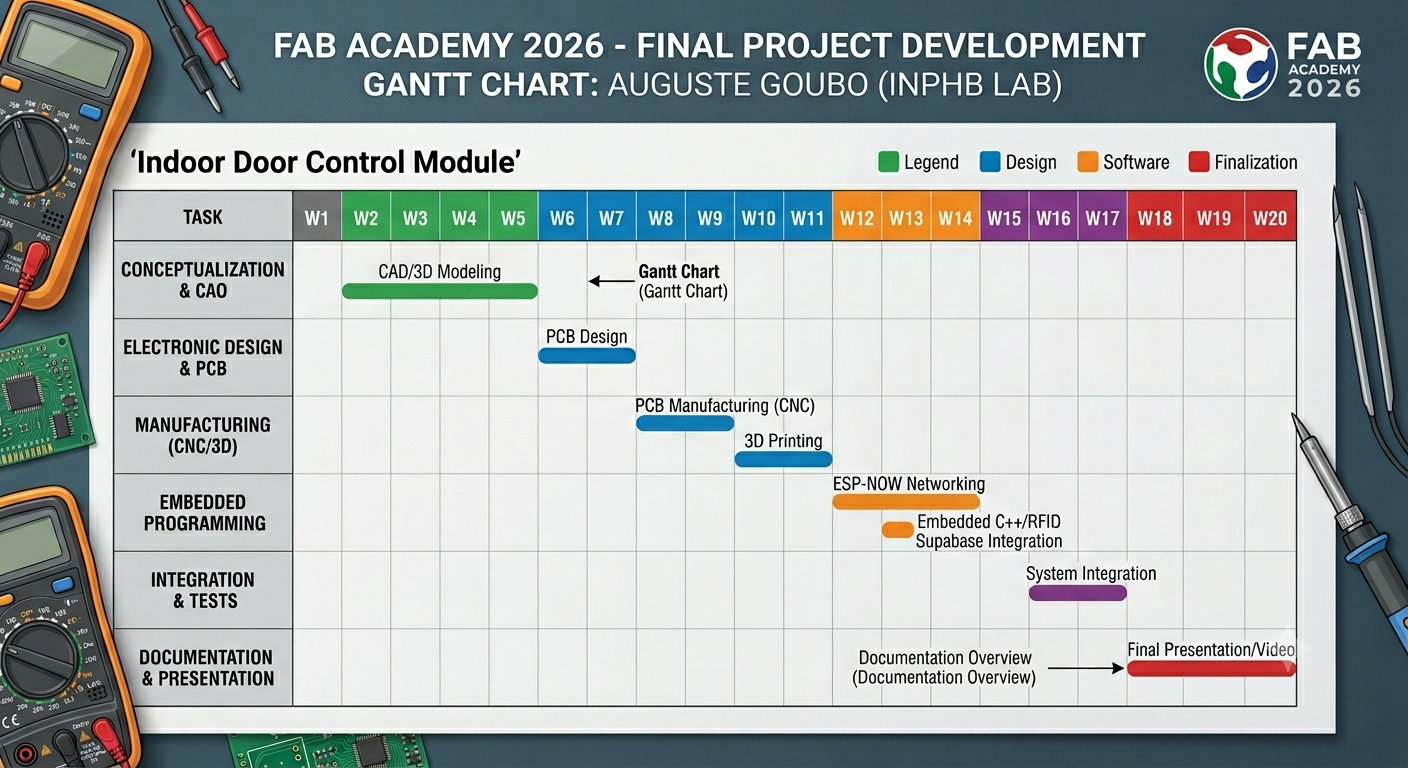Click the W4 column header

click(464, 217)
